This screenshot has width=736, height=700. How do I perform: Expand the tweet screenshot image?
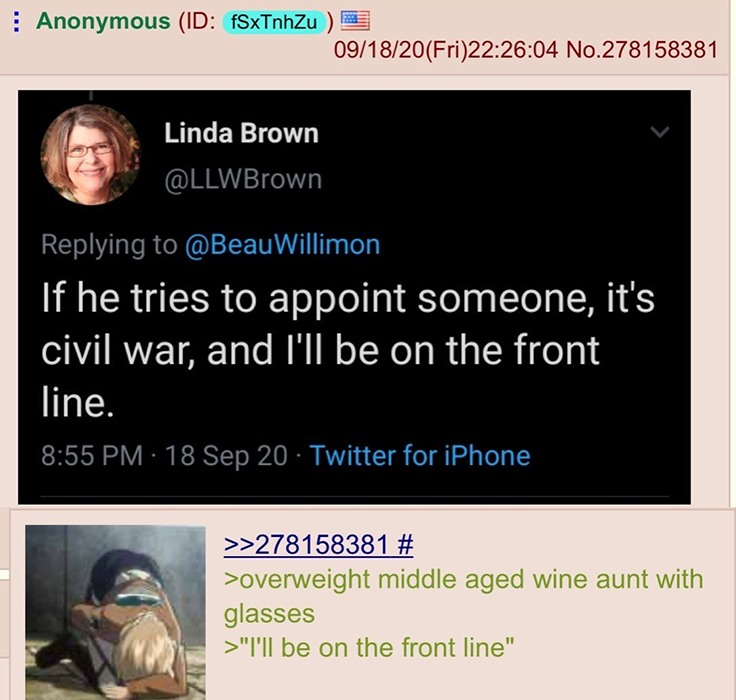tap(354, 297)
